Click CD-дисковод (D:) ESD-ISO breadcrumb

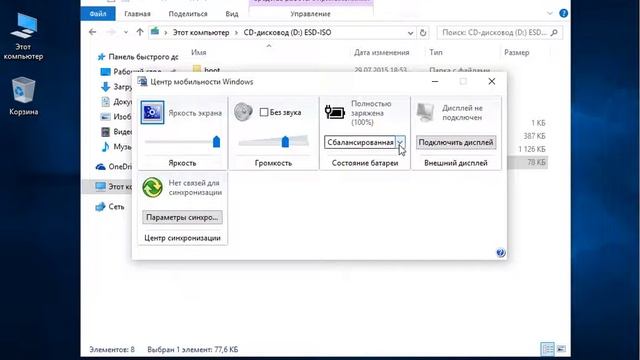[x=287, y=33]
